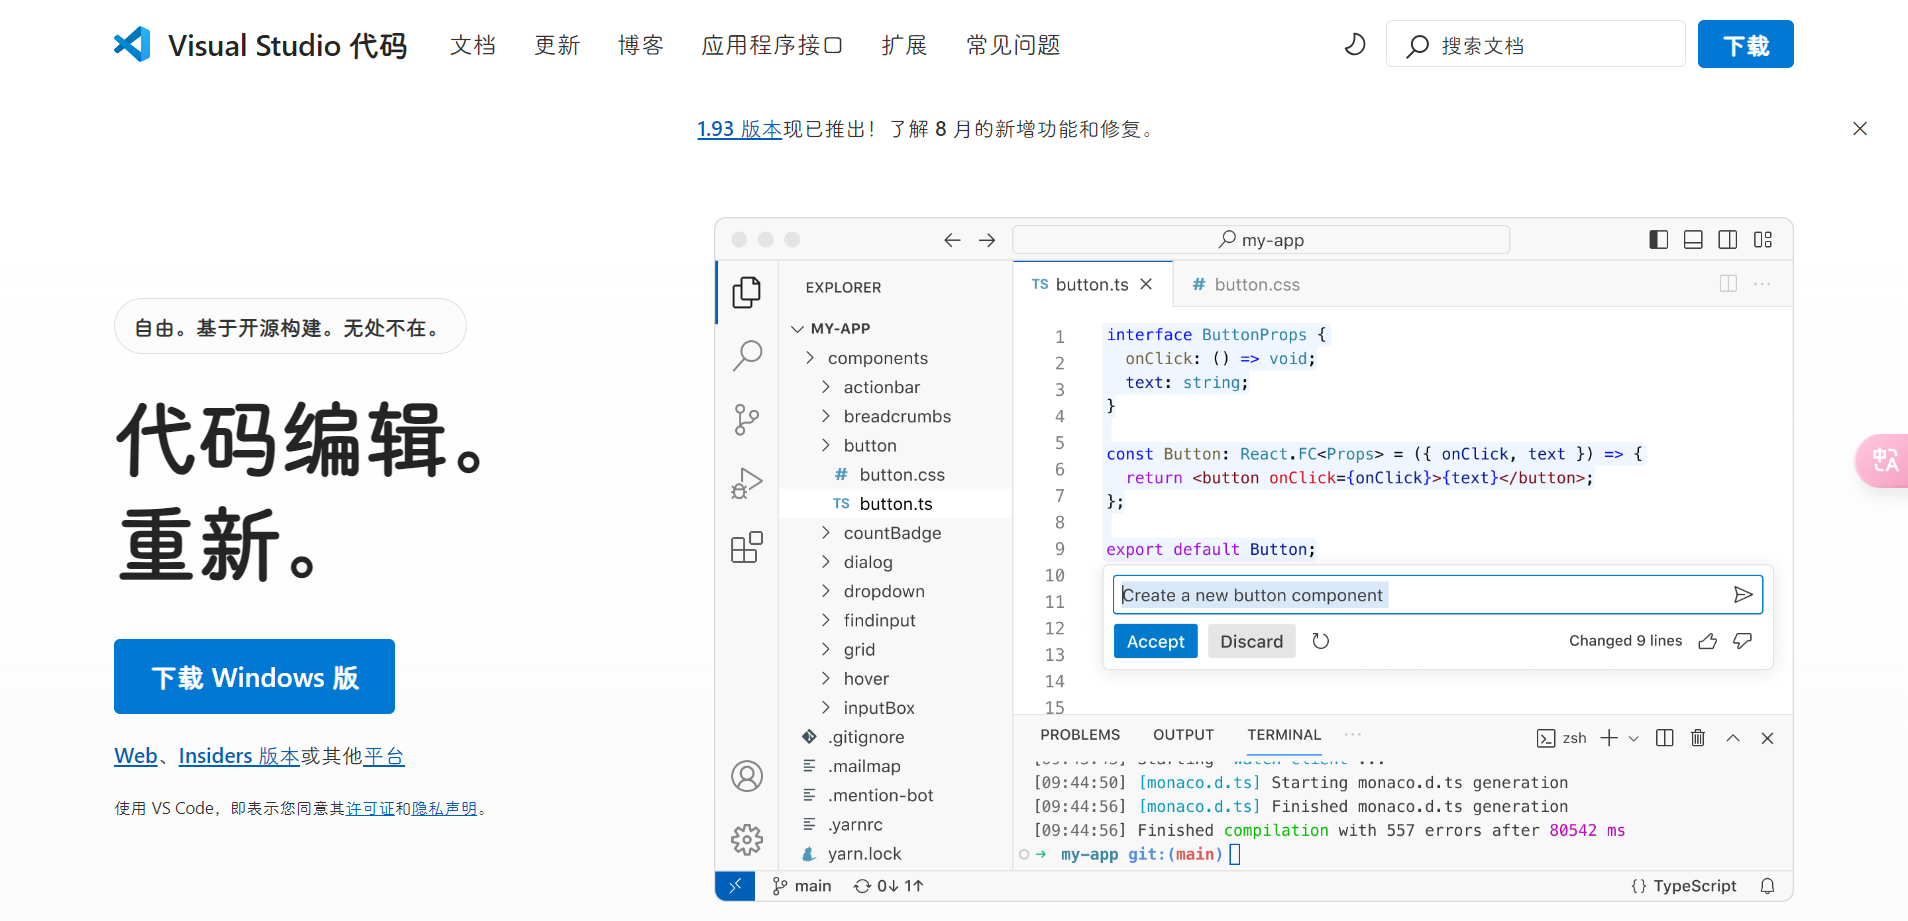The width and height of the screenshot is (1908, 921).
Task: Click the 搜索文档 search field
Action: 1536,45
